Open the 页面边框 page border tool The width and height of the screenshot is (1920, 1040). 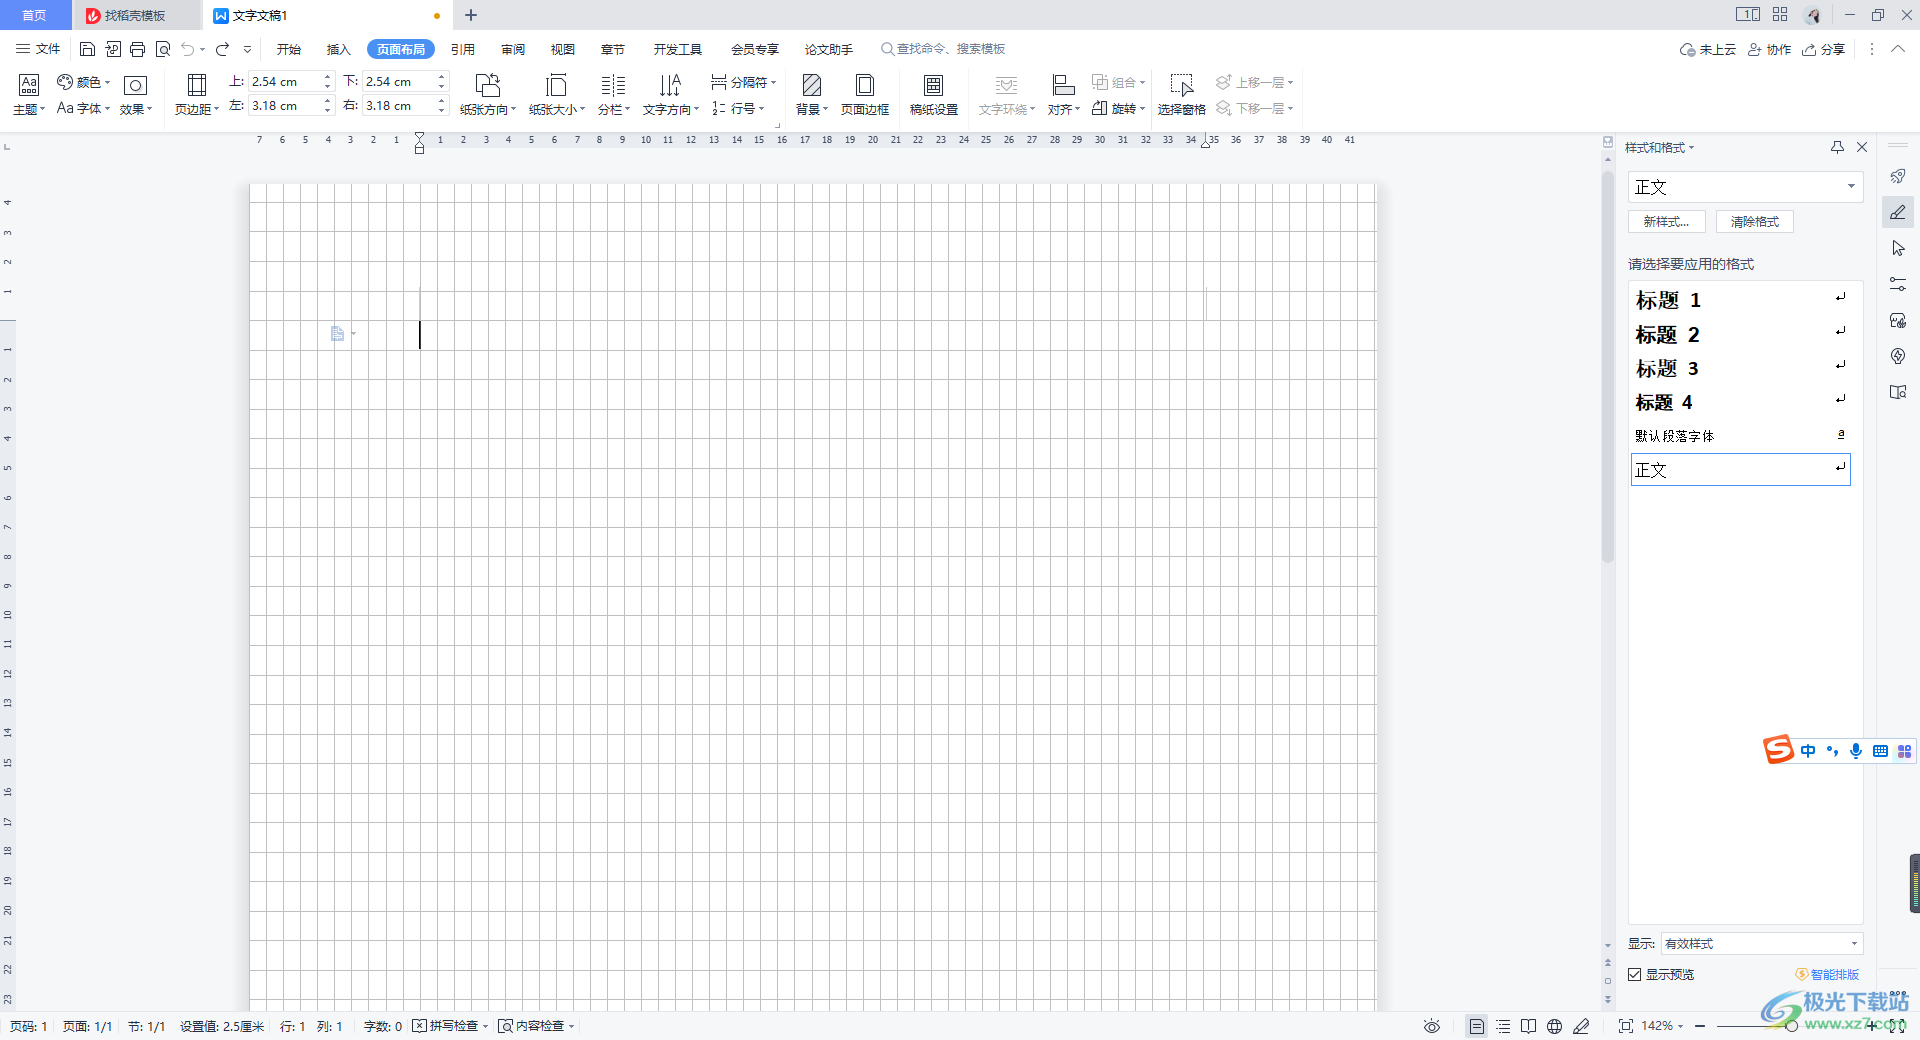865,95
